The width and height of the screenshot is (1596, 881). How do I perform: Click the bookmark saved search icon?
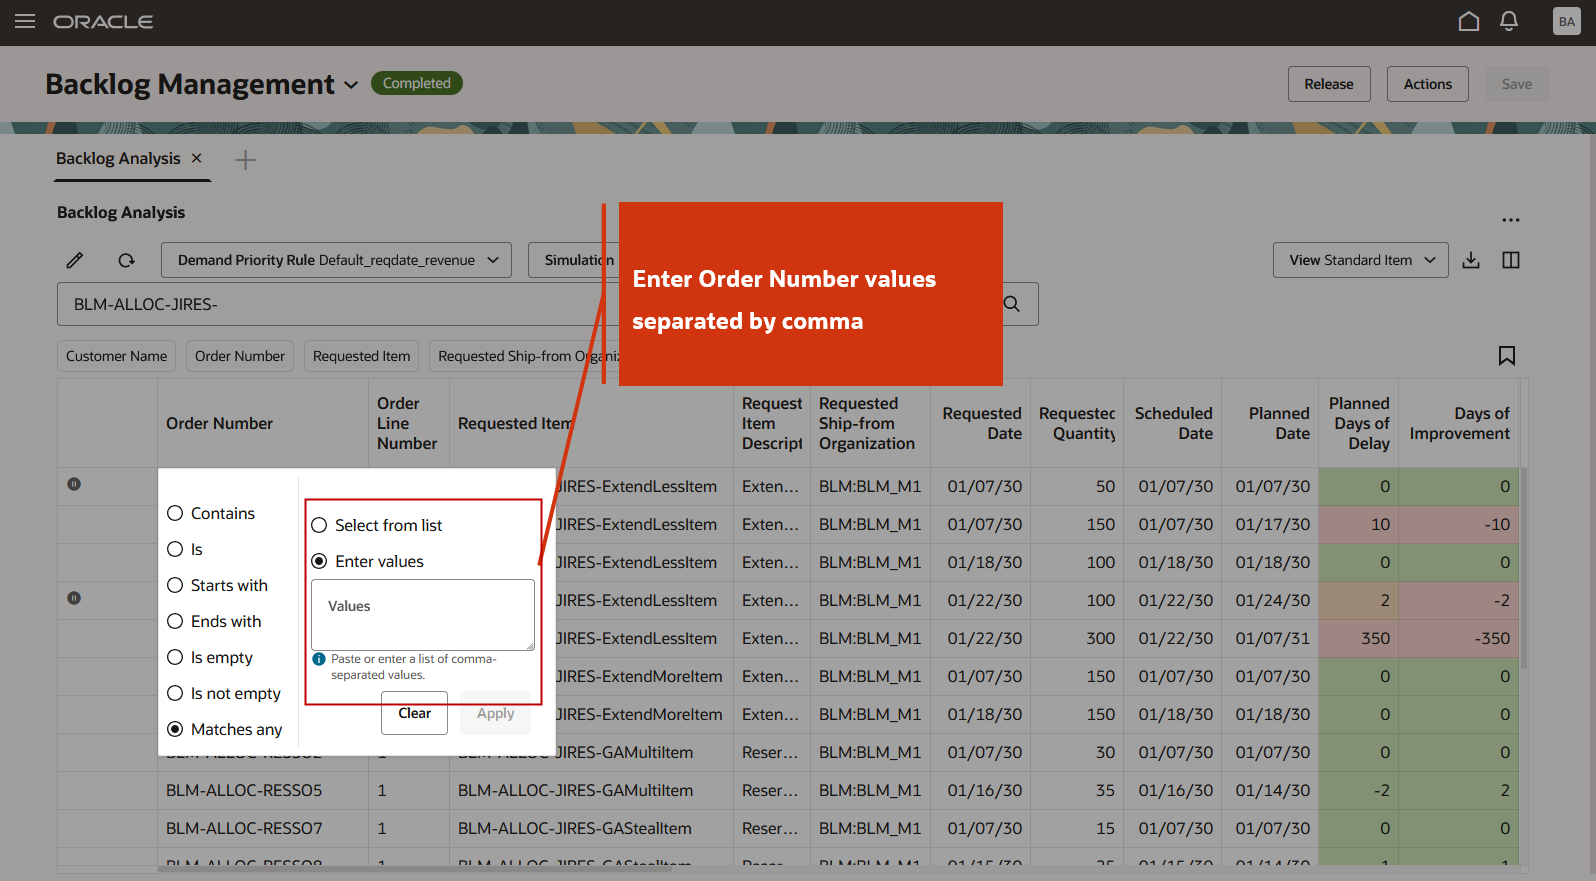pos(1507,356)
